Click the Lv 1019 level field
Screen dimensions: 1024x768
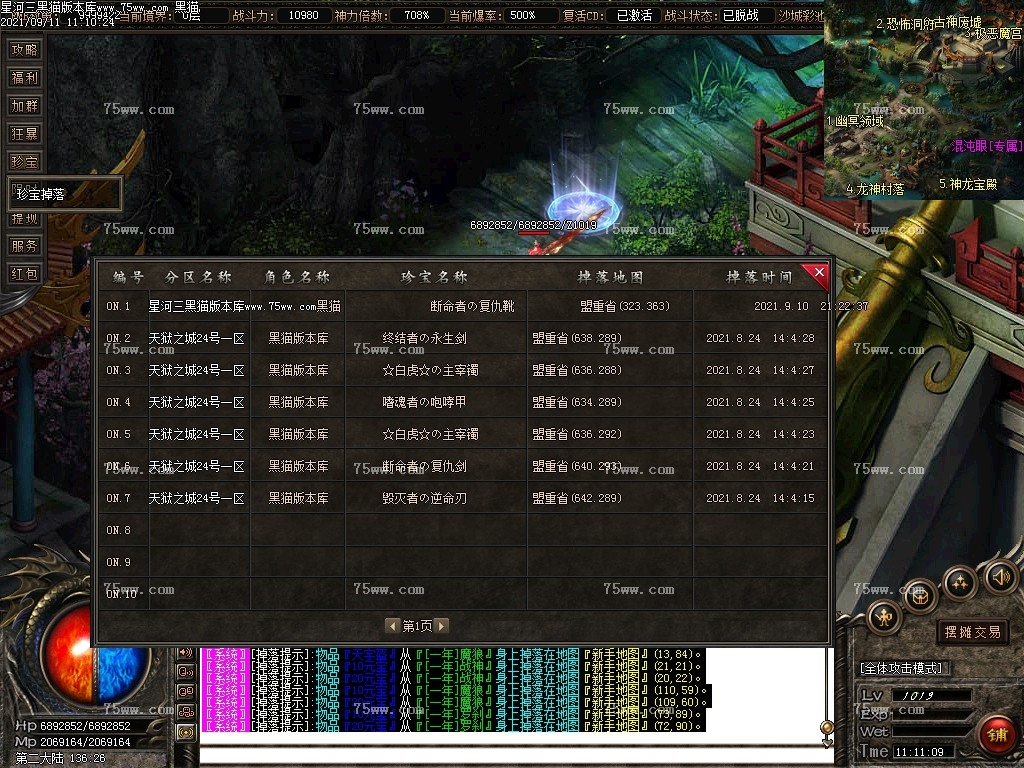[932, 696]
